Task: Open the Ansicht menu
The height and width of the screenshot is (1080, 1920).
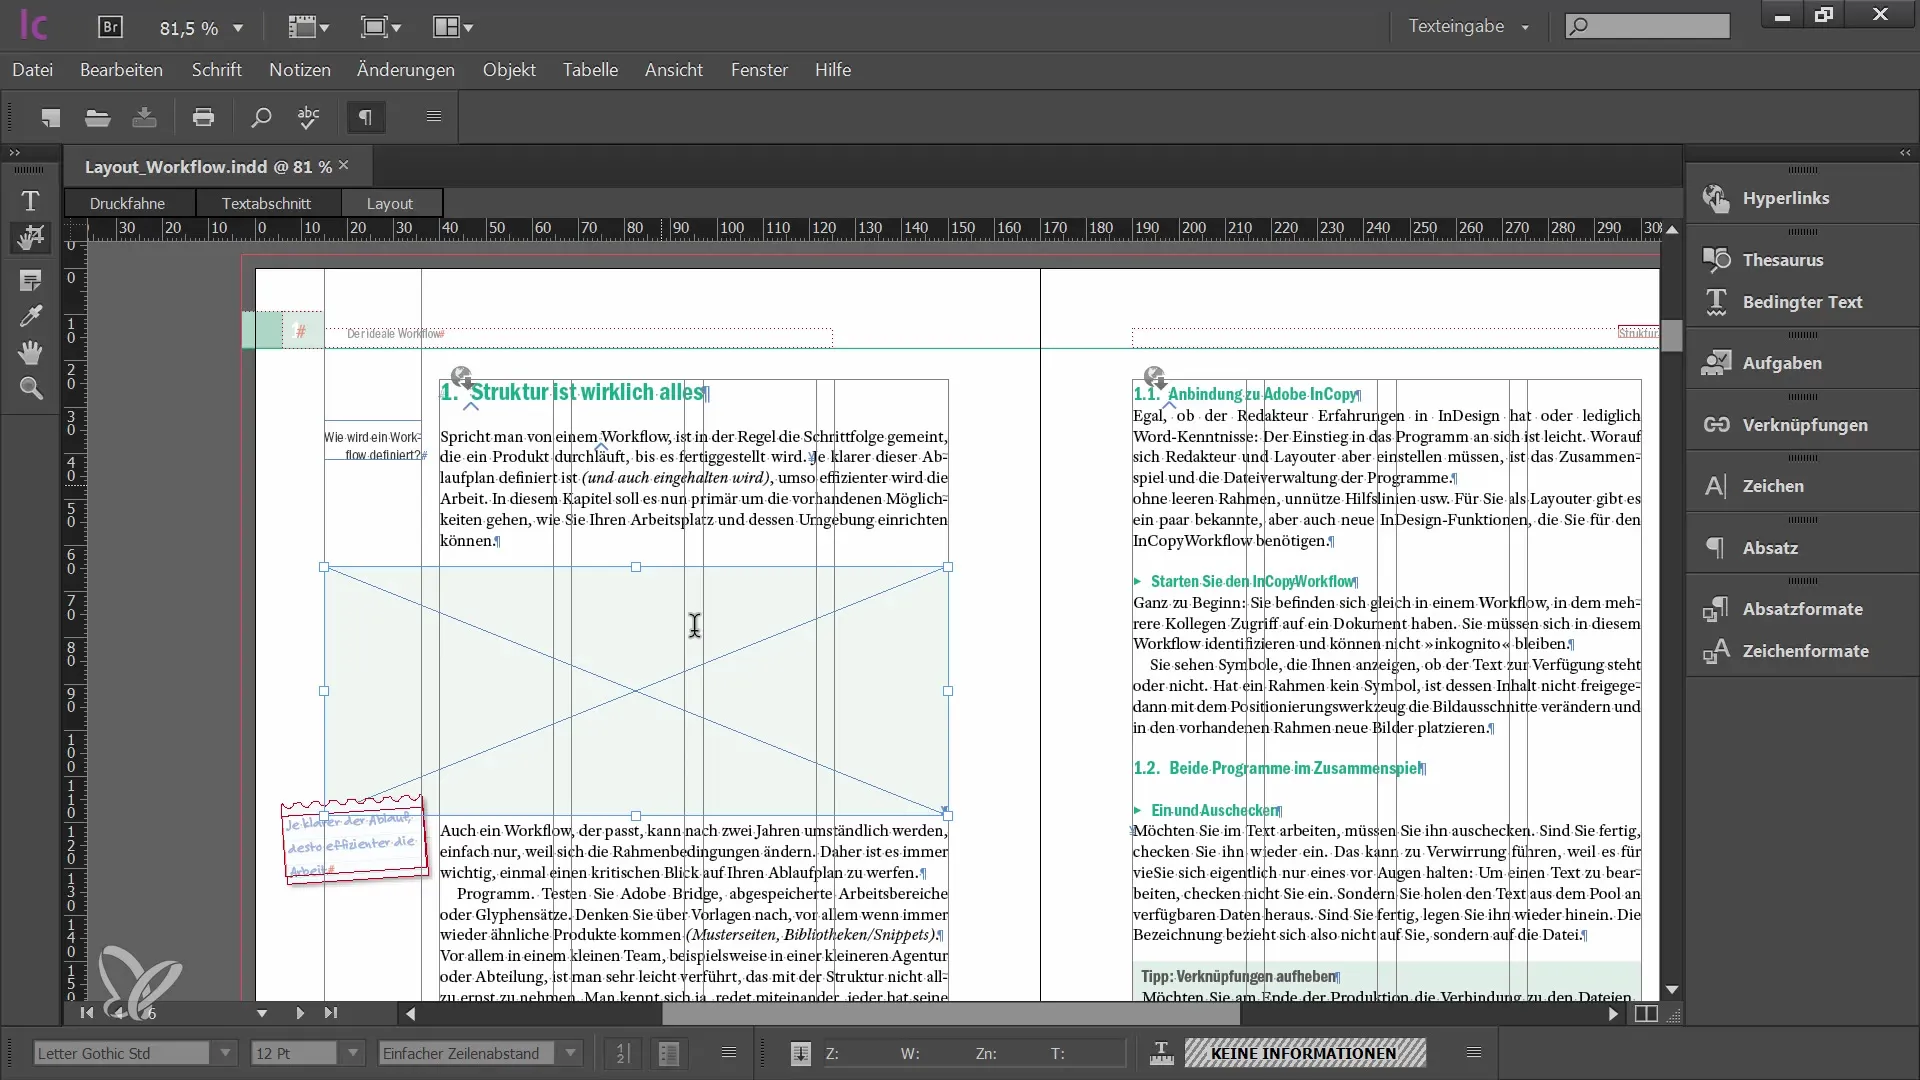Action: [673, 70]
